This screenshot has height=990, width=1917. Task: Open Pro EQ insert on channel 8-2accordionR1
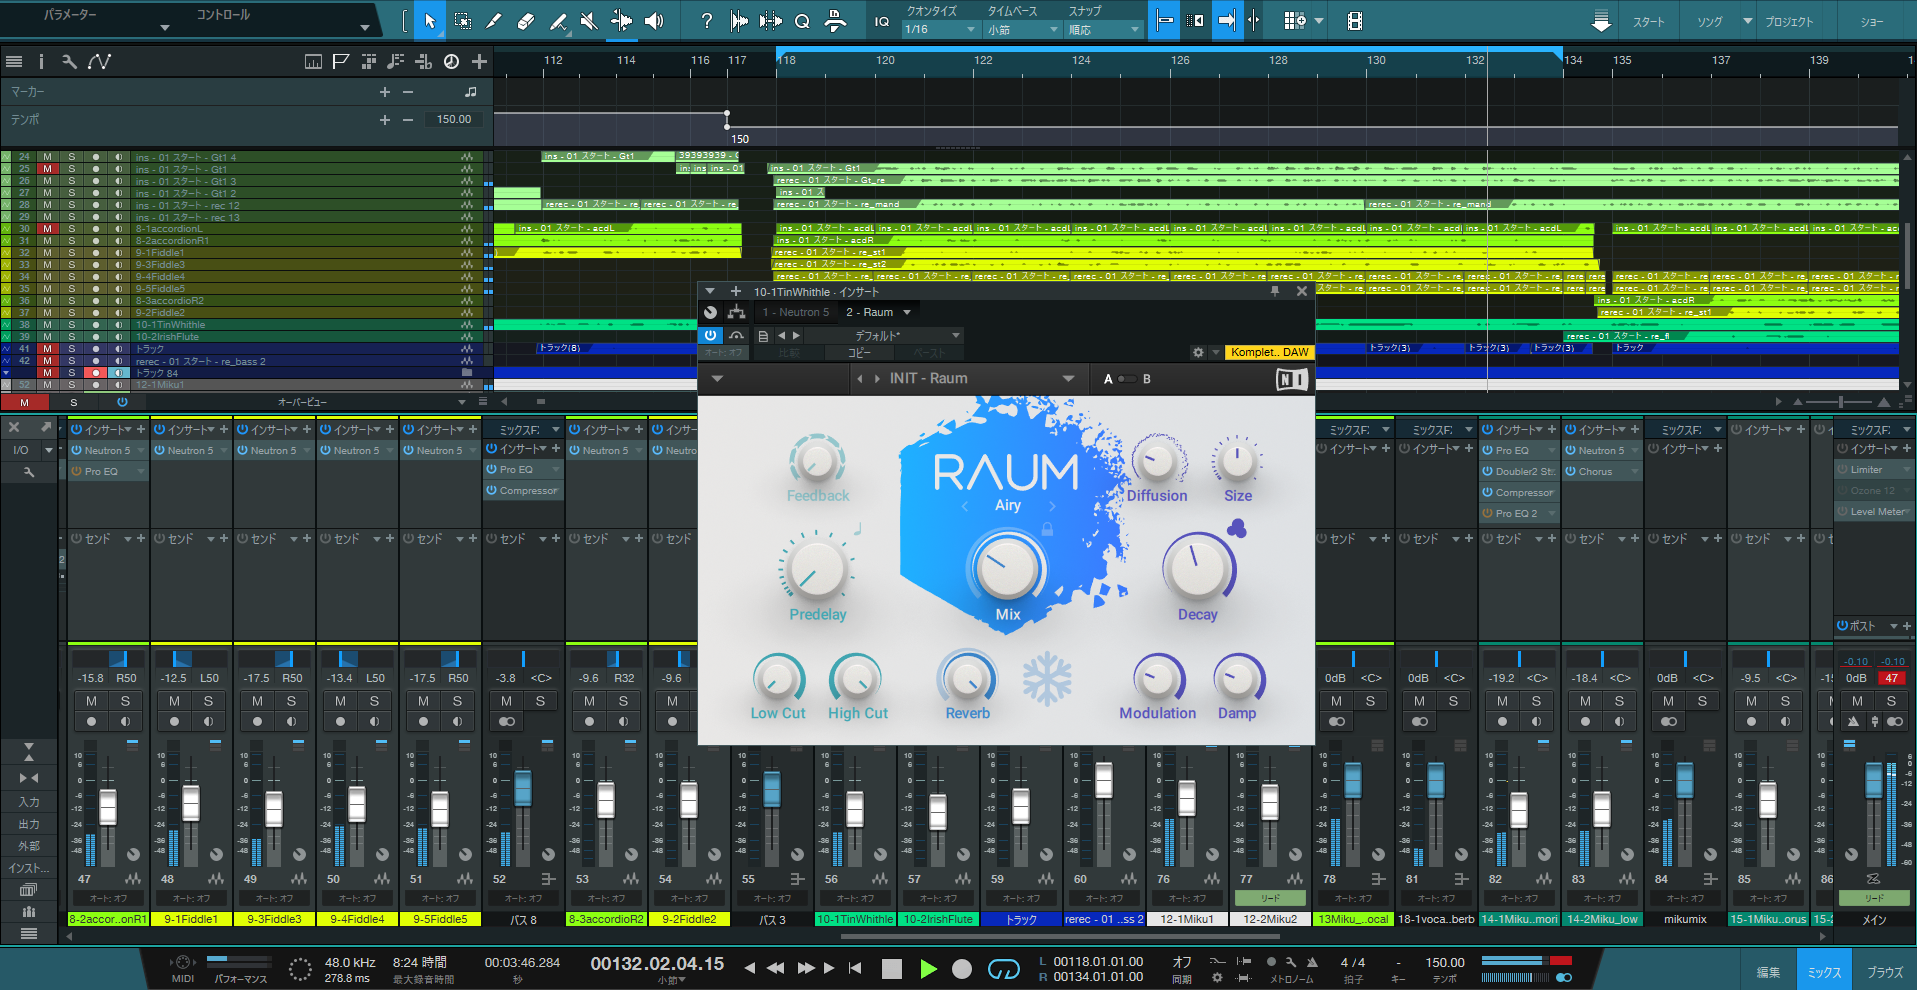108,471
